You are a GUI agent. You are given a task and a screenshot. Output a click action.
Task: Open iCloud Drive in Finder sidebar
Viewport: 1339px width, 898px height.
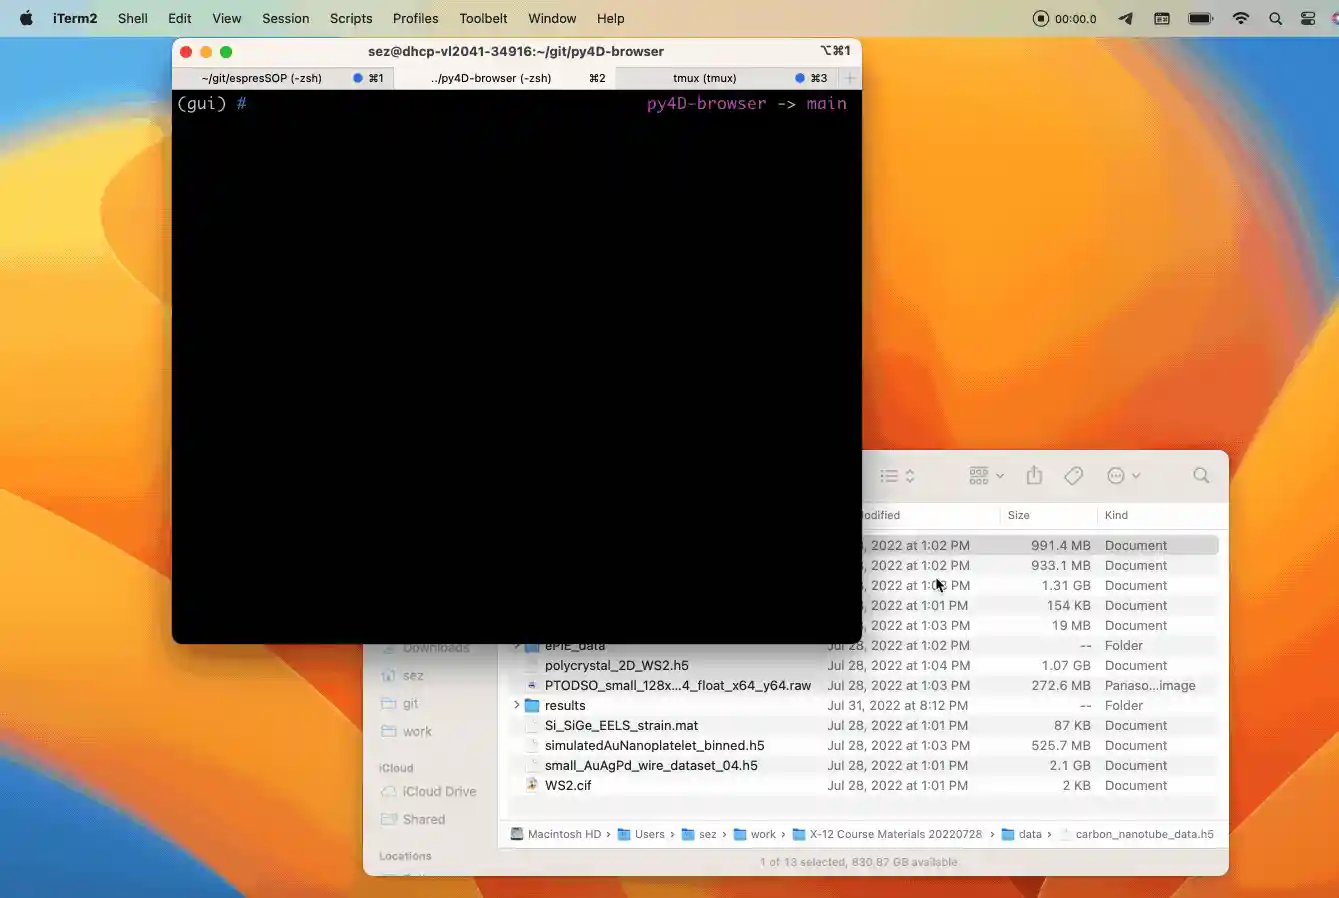point(439,791)
